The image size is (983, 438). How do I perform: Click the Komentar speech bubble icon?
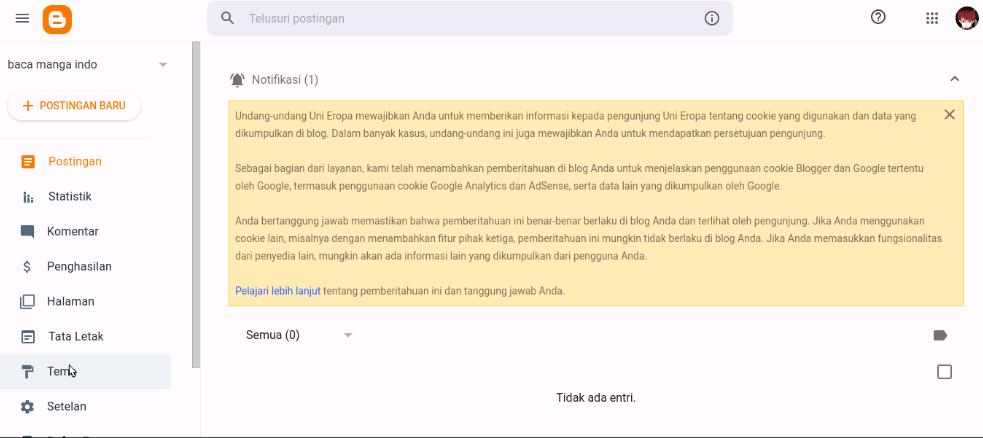pyautogui.click(x=28, y=232)
